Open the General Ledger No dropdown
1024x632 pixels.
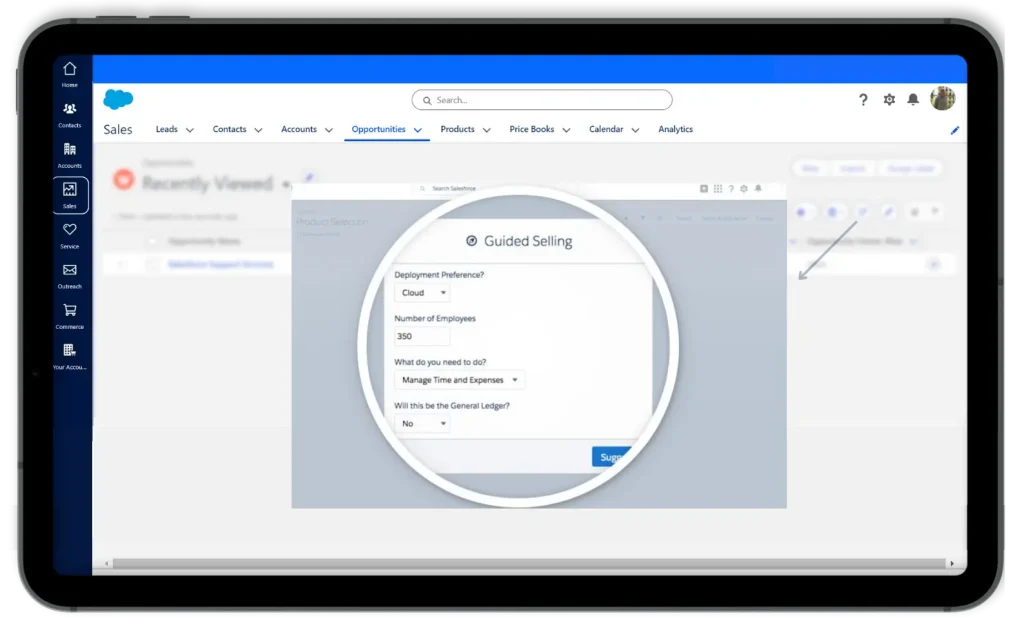pyautogui.click(x=423, y=424)
